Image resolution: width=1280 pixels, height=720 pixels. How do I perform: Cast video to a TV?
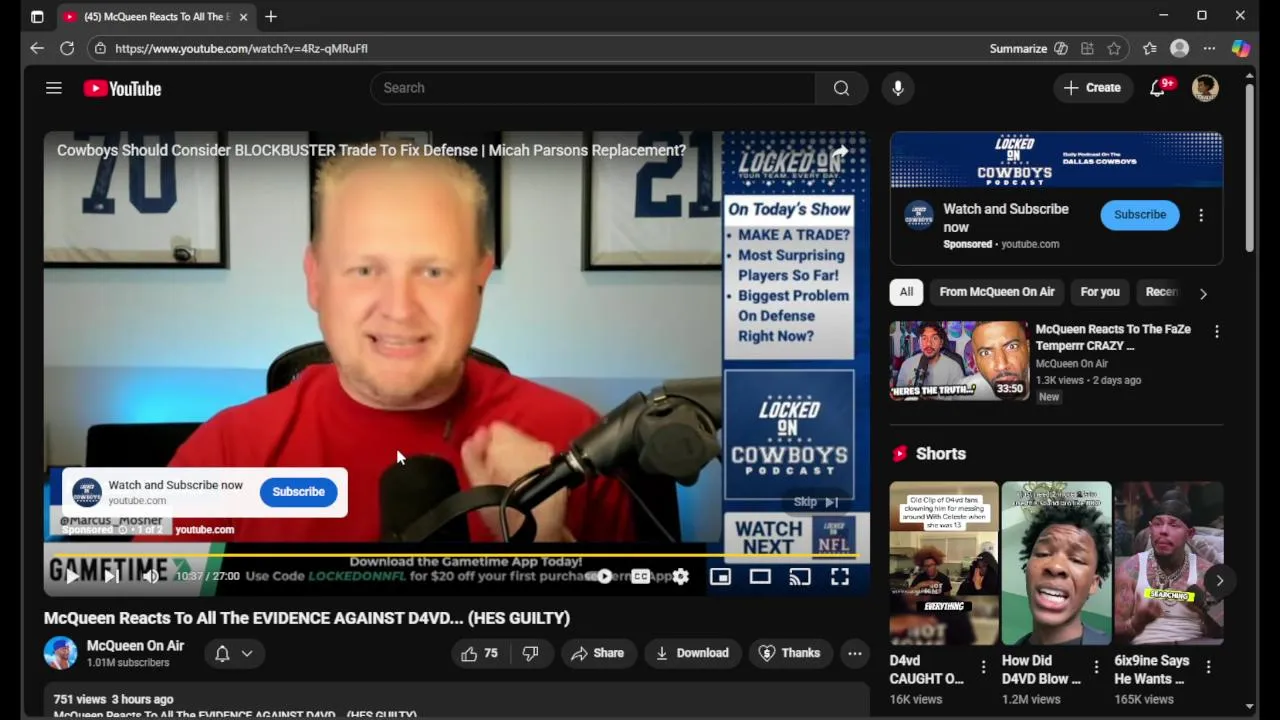click(x=800, y=576)
